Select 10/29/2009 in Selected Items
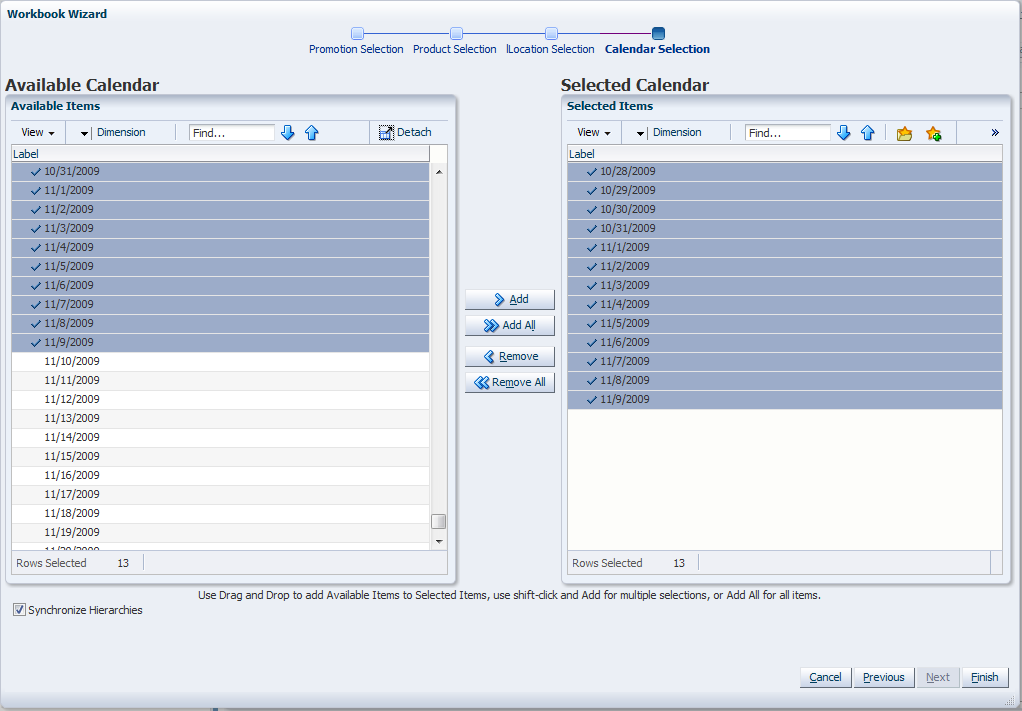The height and width of the screenshot is (711, 1022). [x=785, y=190]
